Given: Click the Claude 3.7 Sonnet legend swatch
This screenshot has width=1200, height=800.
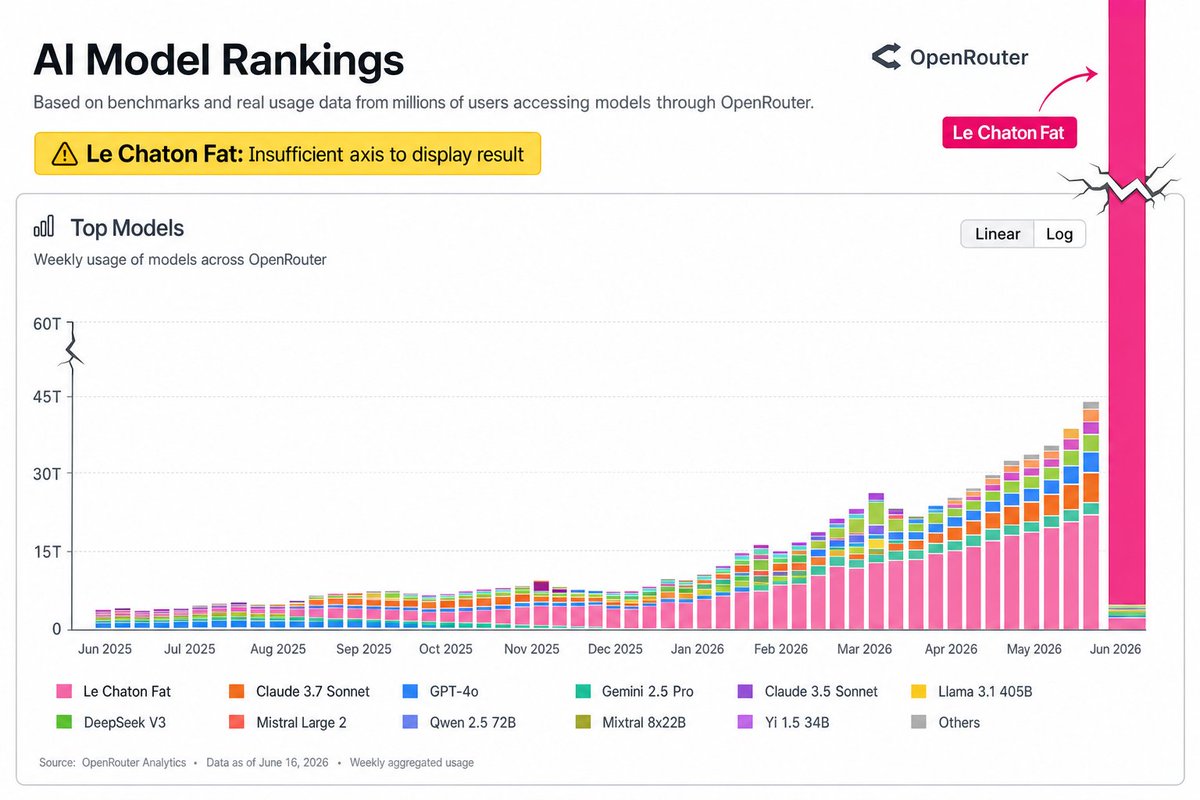Looking at the screenshot, I should coord(237,691).
